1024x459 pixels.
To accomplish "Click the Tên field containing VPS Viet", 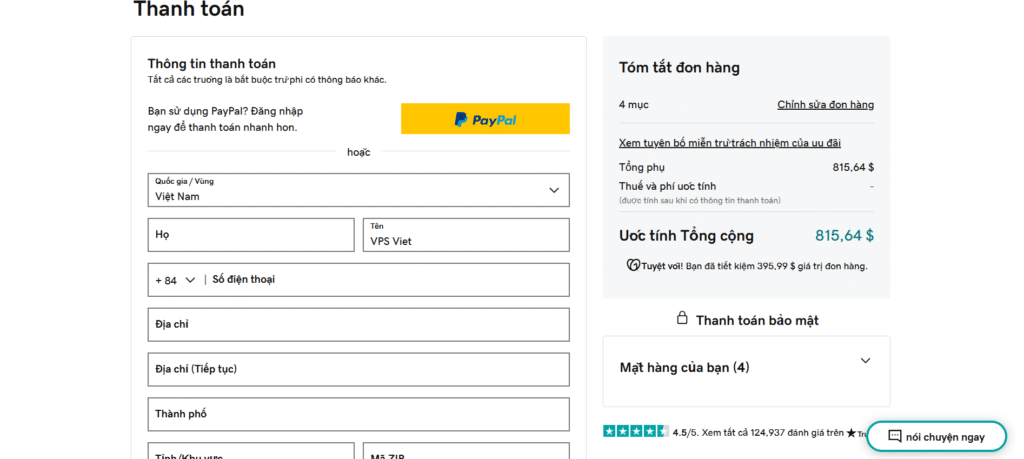I will (x=465, y=235).
